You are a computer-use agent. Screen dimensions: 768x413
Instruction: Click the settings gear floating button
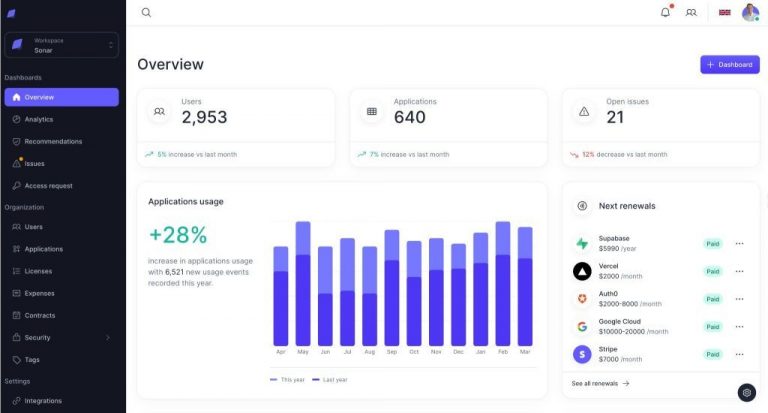point(746,392)
